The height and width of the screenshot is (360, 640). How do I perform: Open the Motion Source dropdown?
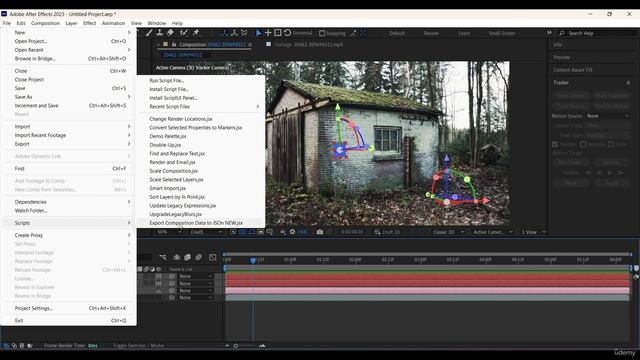(x=608, y=116)
